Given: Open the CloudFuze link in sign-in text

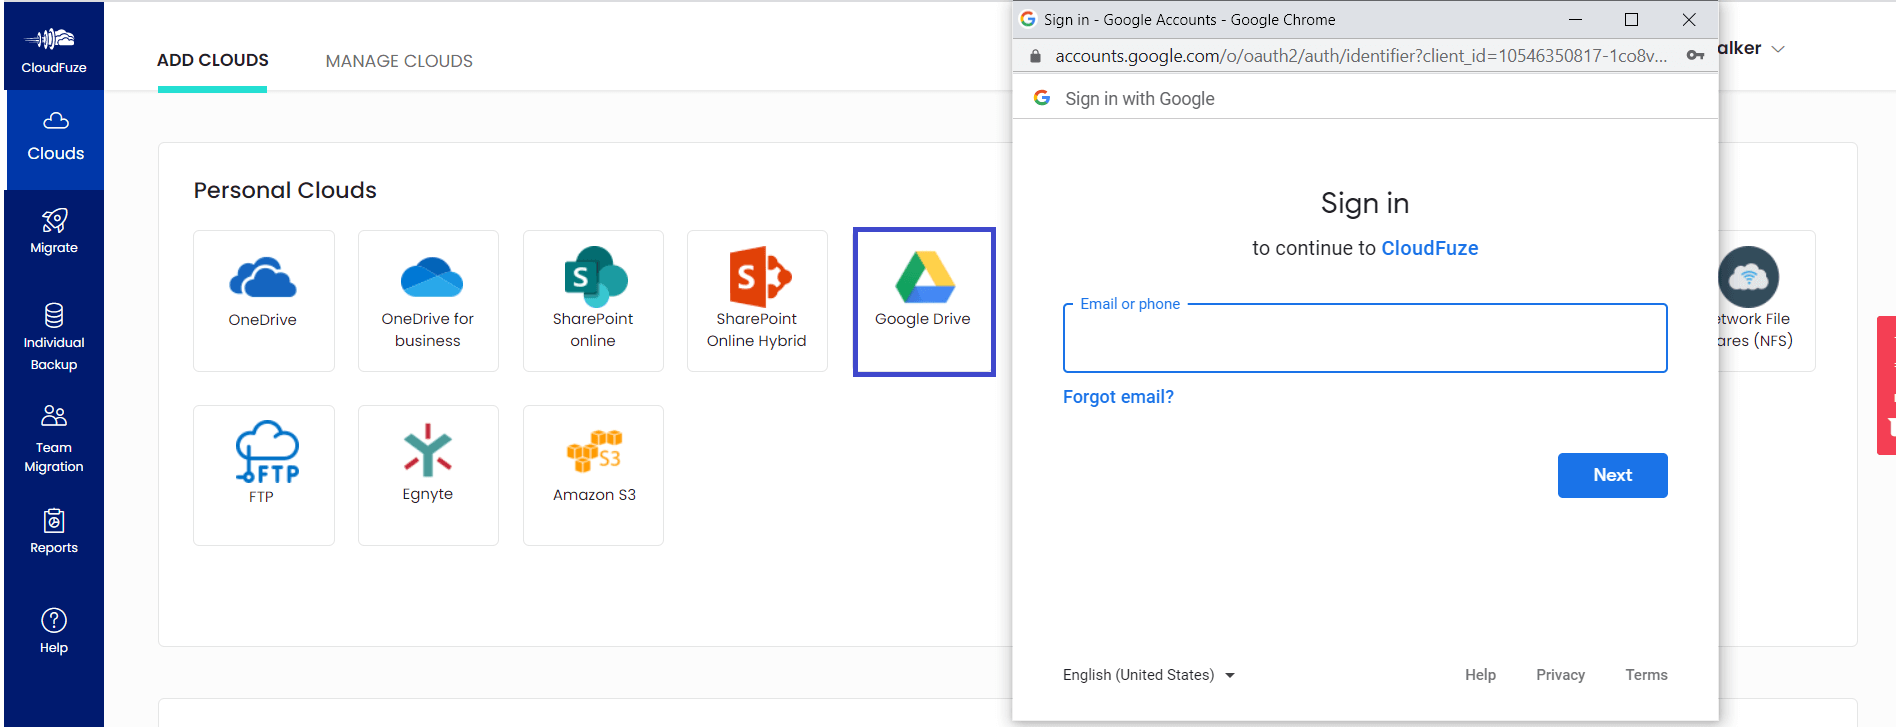Looking at the screenshot, I should pyautogui.click(x=1429, y=248).
